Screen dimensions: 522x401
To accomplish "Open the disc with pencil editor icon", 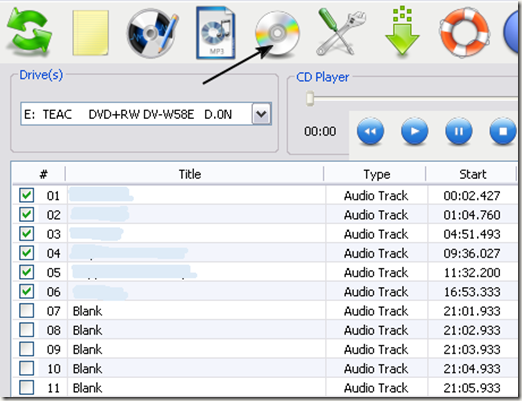I will point(152,32).
